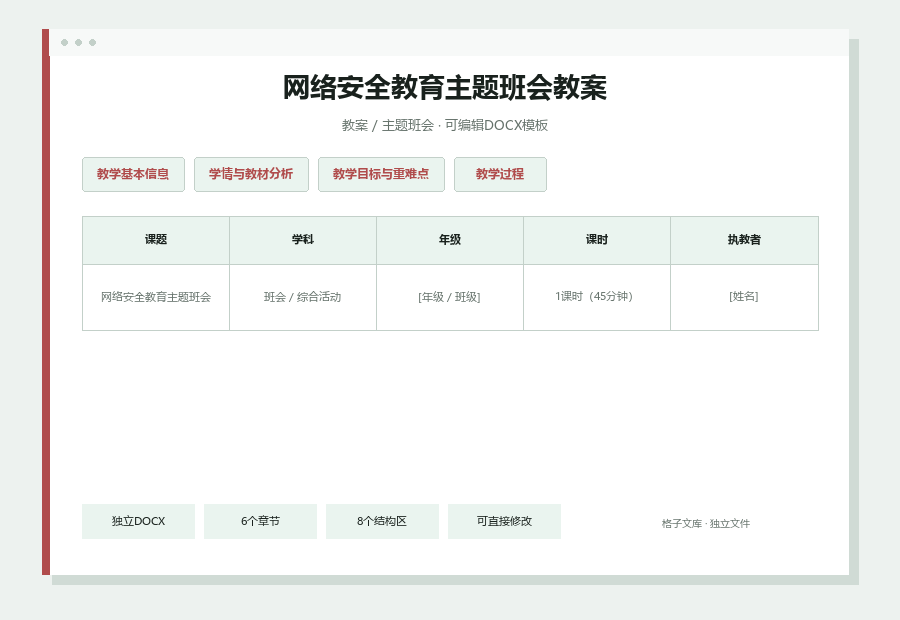The image size is (900, 620).
Task: Select the cell 网络安全教育主题班会
Action: pyautogui.click(x=156, y=297)
